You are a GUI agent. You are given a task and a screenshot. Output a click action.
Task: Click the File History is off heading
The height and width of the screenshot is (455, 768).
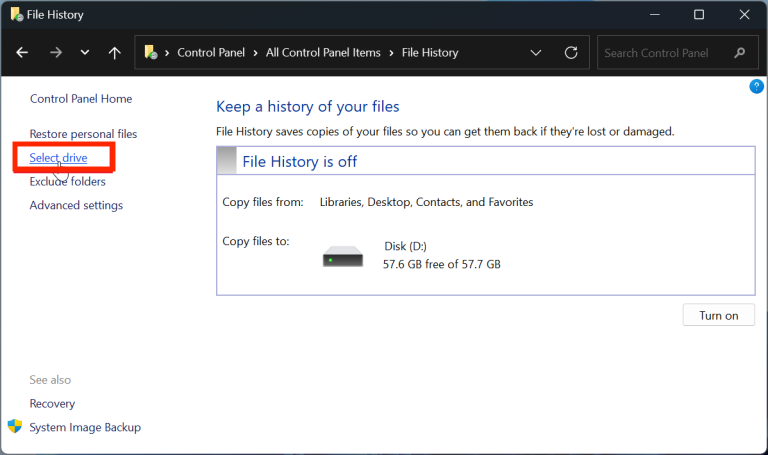pyautogui.click(x=300, y=162)
